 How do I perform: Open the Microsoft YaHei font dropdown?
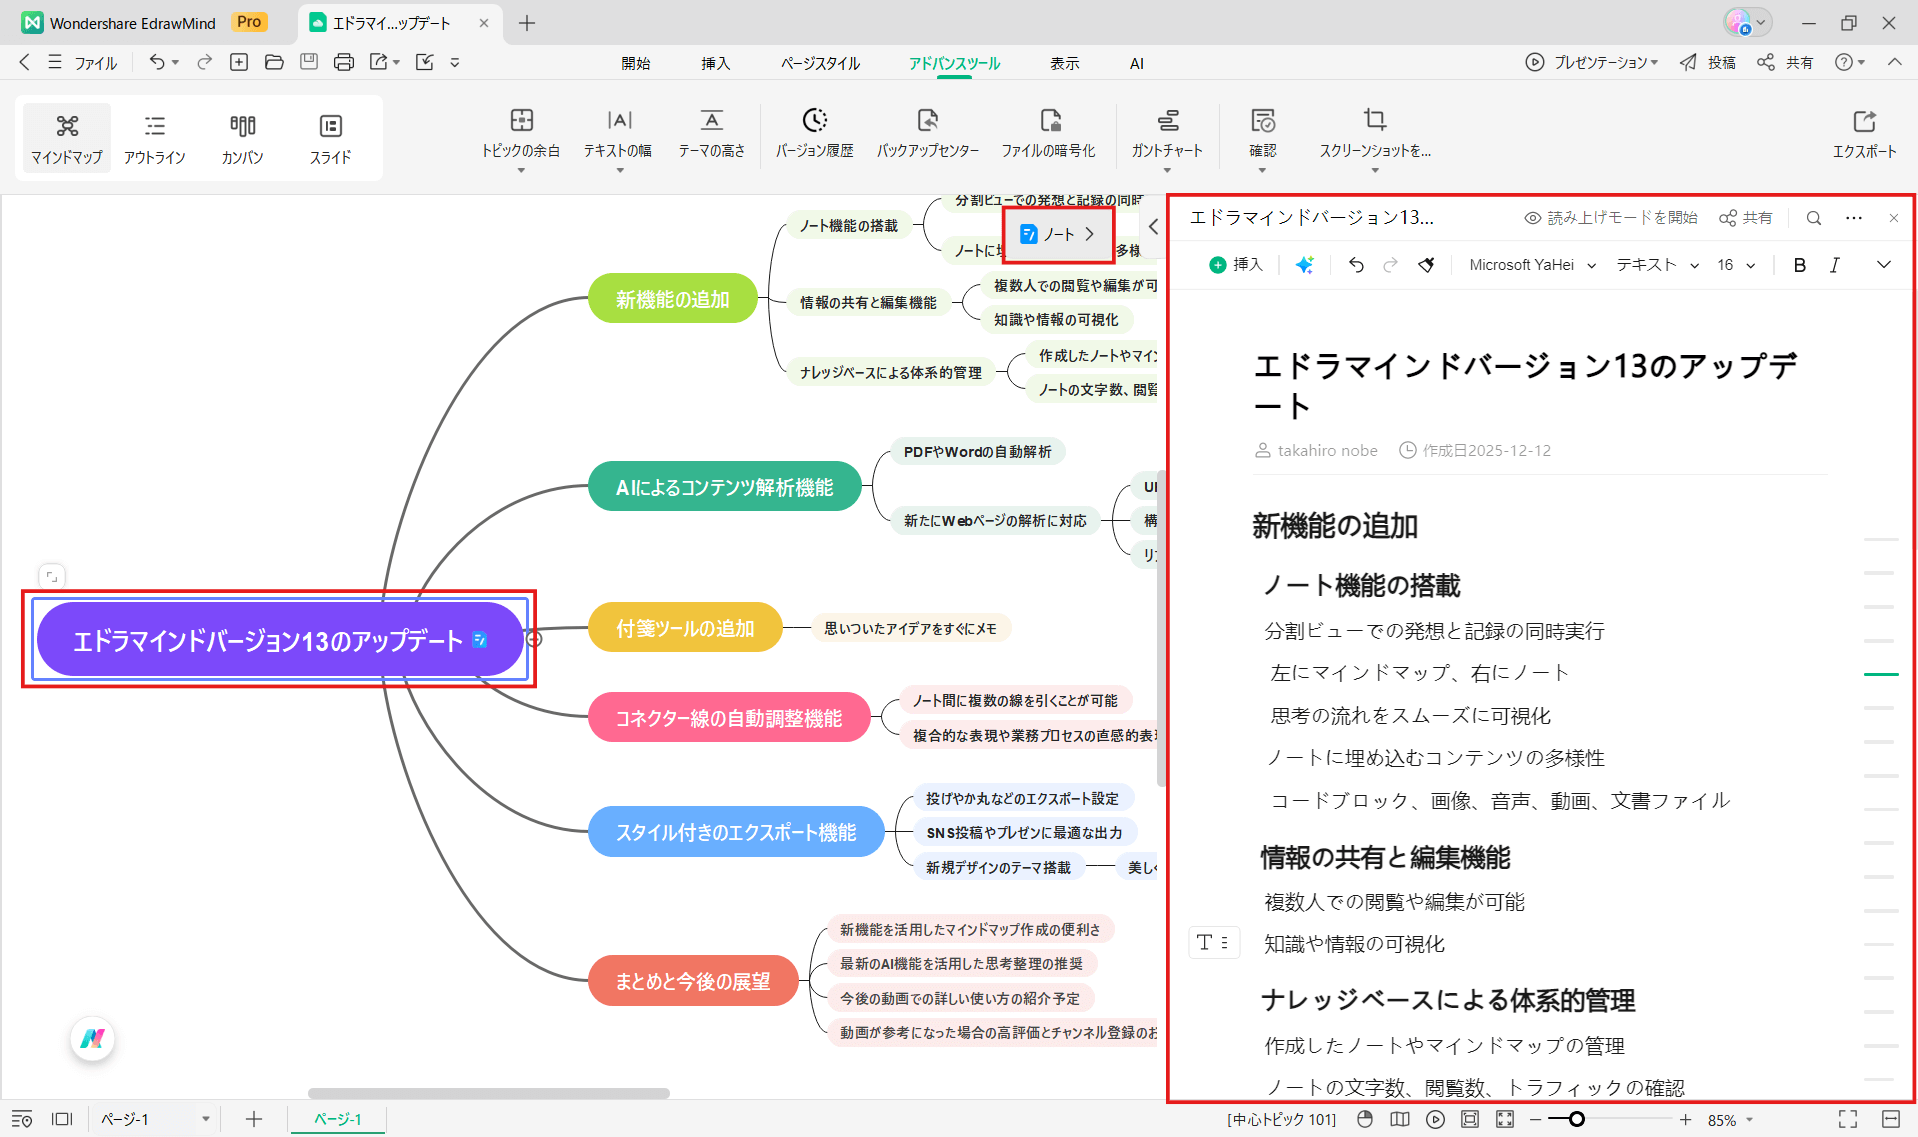[x=1532, y=265]
